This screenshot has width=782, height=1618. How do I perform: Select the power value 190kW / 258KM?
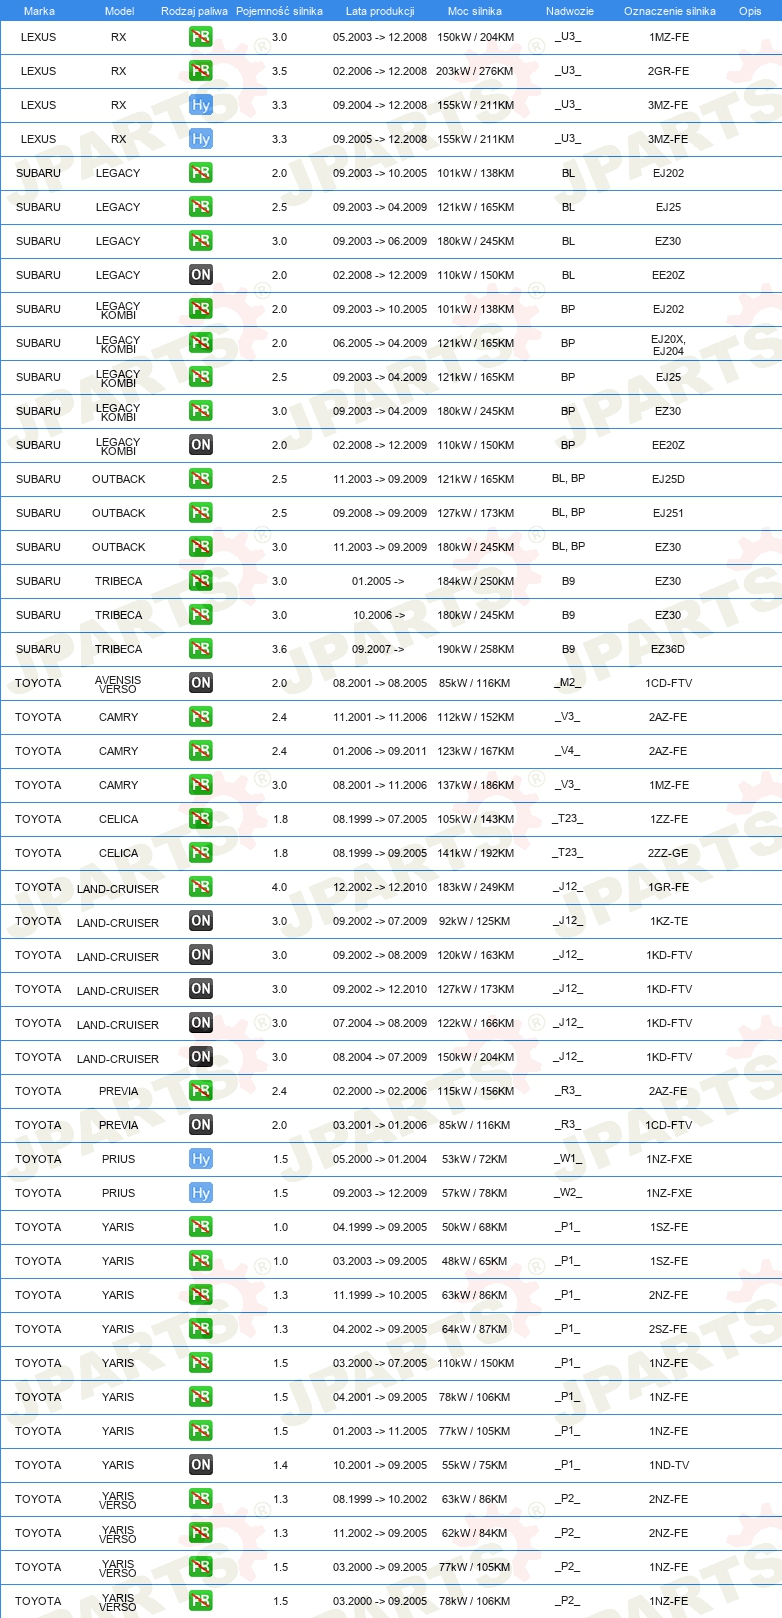coord(475,649)
